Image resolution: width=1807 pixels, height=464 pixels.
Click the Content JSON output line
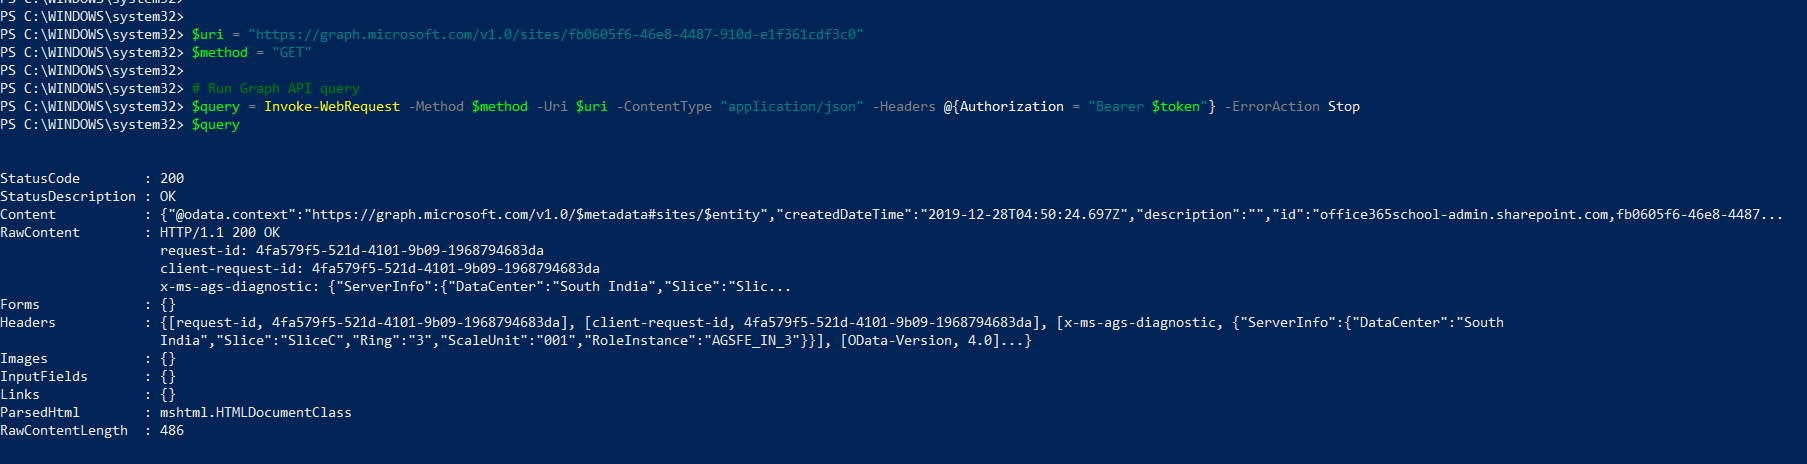971,214
